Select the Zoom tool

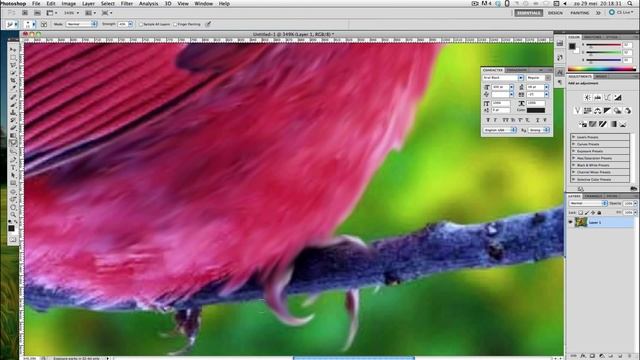[x=13, y=214]
